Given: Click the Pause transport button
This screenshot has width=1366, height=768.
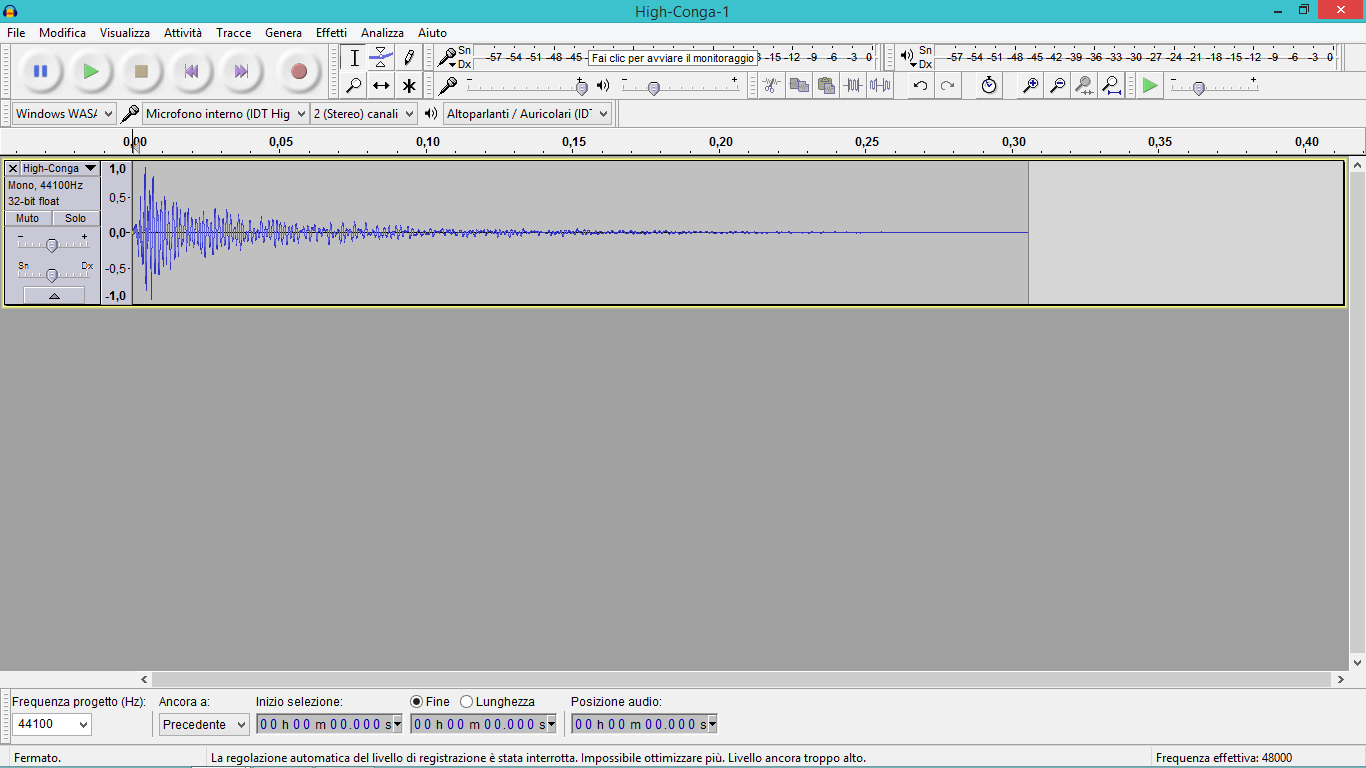Looking at the screenshot, I should pyautogui.click(x=41, y=71).
